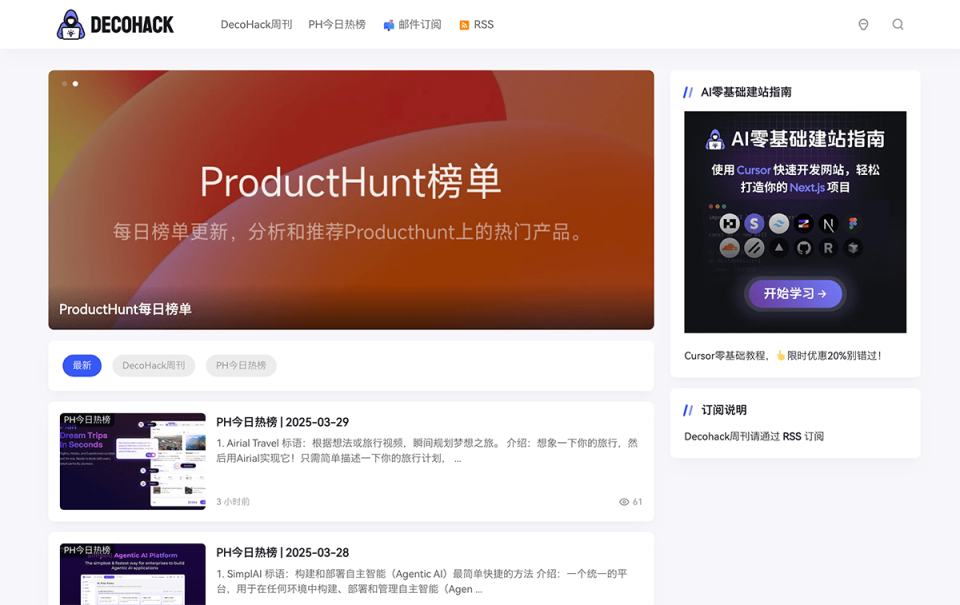
Task: Click the DecoHack astronaut logo
Action: point(70,24)
